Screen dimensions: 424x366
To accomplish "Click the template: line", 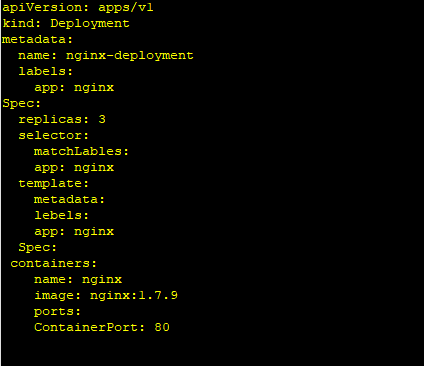I will point(53,183).
